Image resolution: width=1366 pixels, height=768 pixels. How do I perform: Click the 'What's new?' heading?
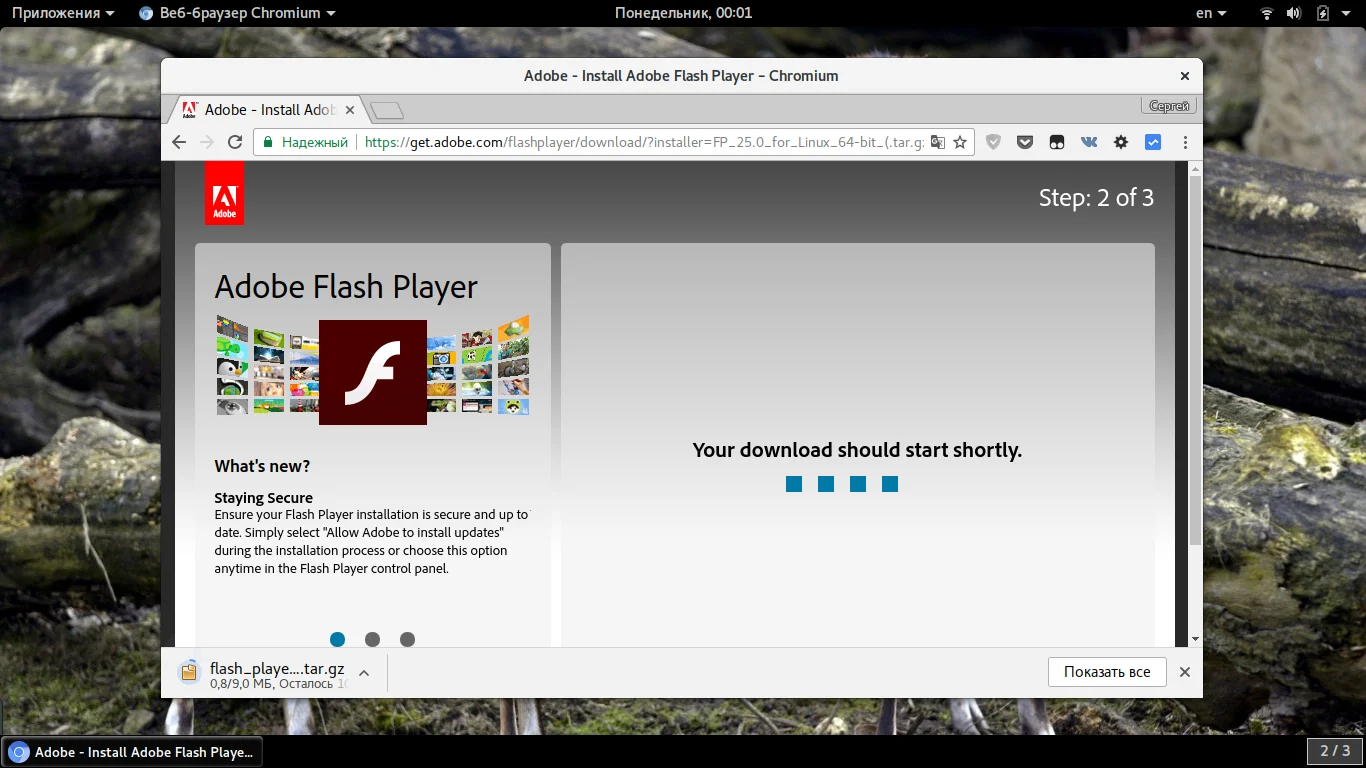point(262,466)
